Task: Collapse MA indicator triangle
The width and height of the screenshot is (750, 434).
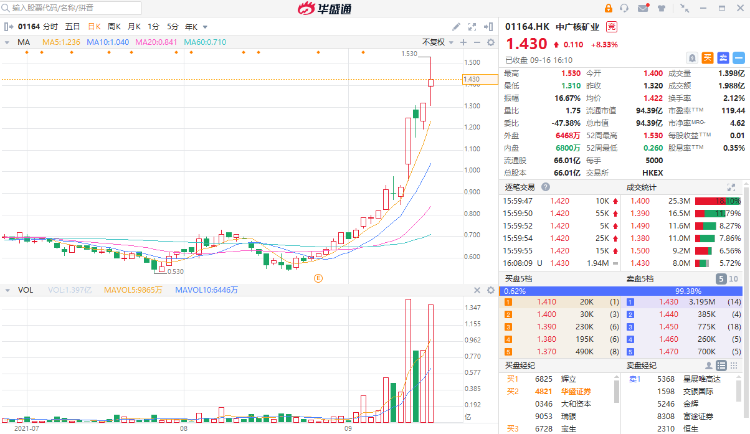Action: (7, 42)
